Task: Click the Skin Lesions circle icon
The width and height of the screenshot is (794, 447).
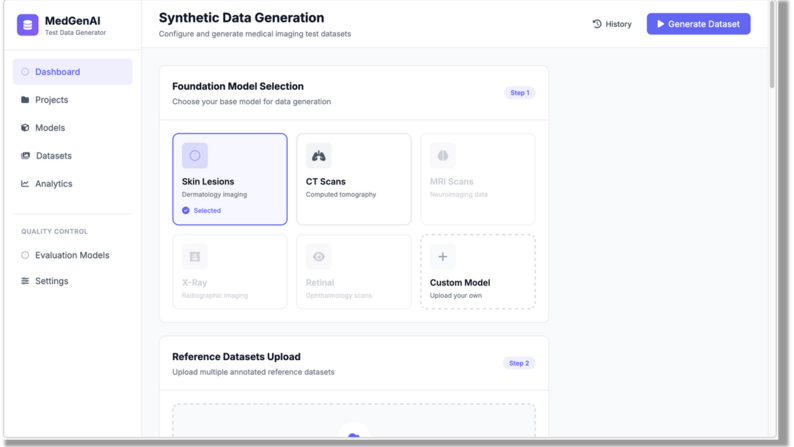Action: (195, 156)
